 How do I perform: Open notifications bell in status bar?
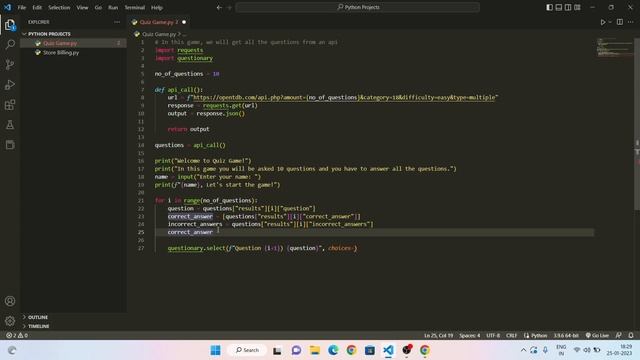(631, 336)
